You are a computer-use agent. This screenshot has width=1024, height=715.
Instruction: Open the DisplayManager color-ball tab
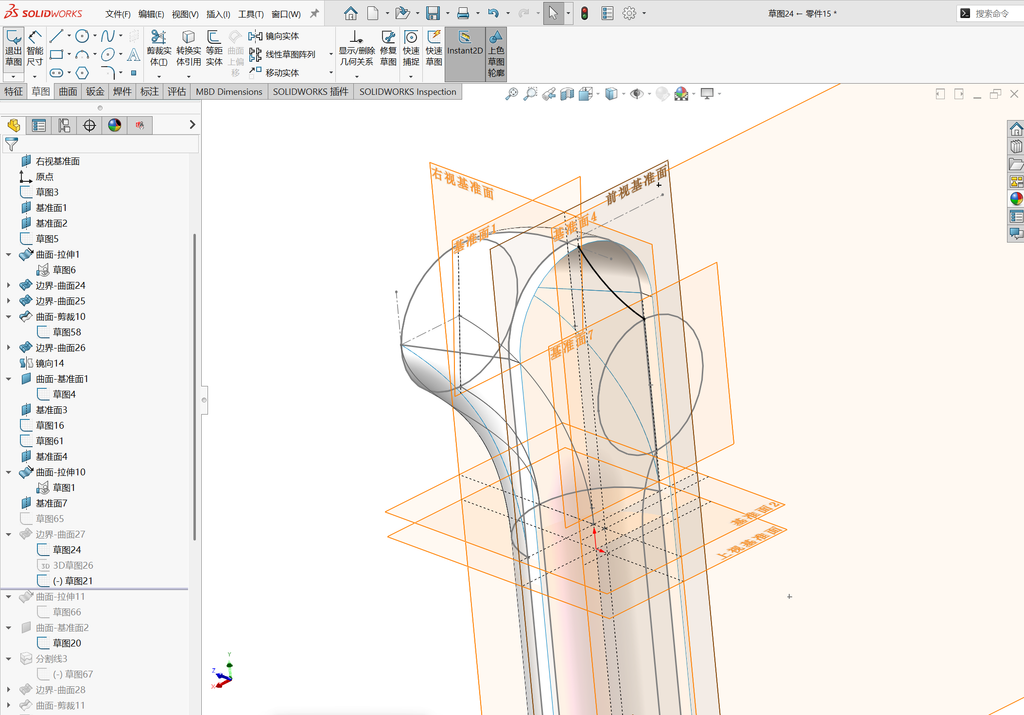point(115,125)
